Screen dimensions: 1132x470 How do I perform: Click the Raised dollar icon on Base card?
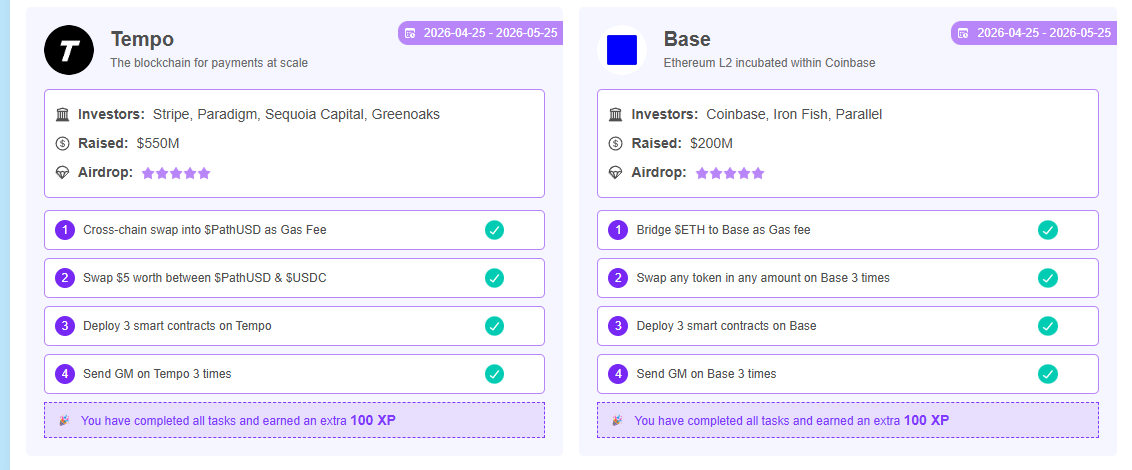tap(615, 143)
